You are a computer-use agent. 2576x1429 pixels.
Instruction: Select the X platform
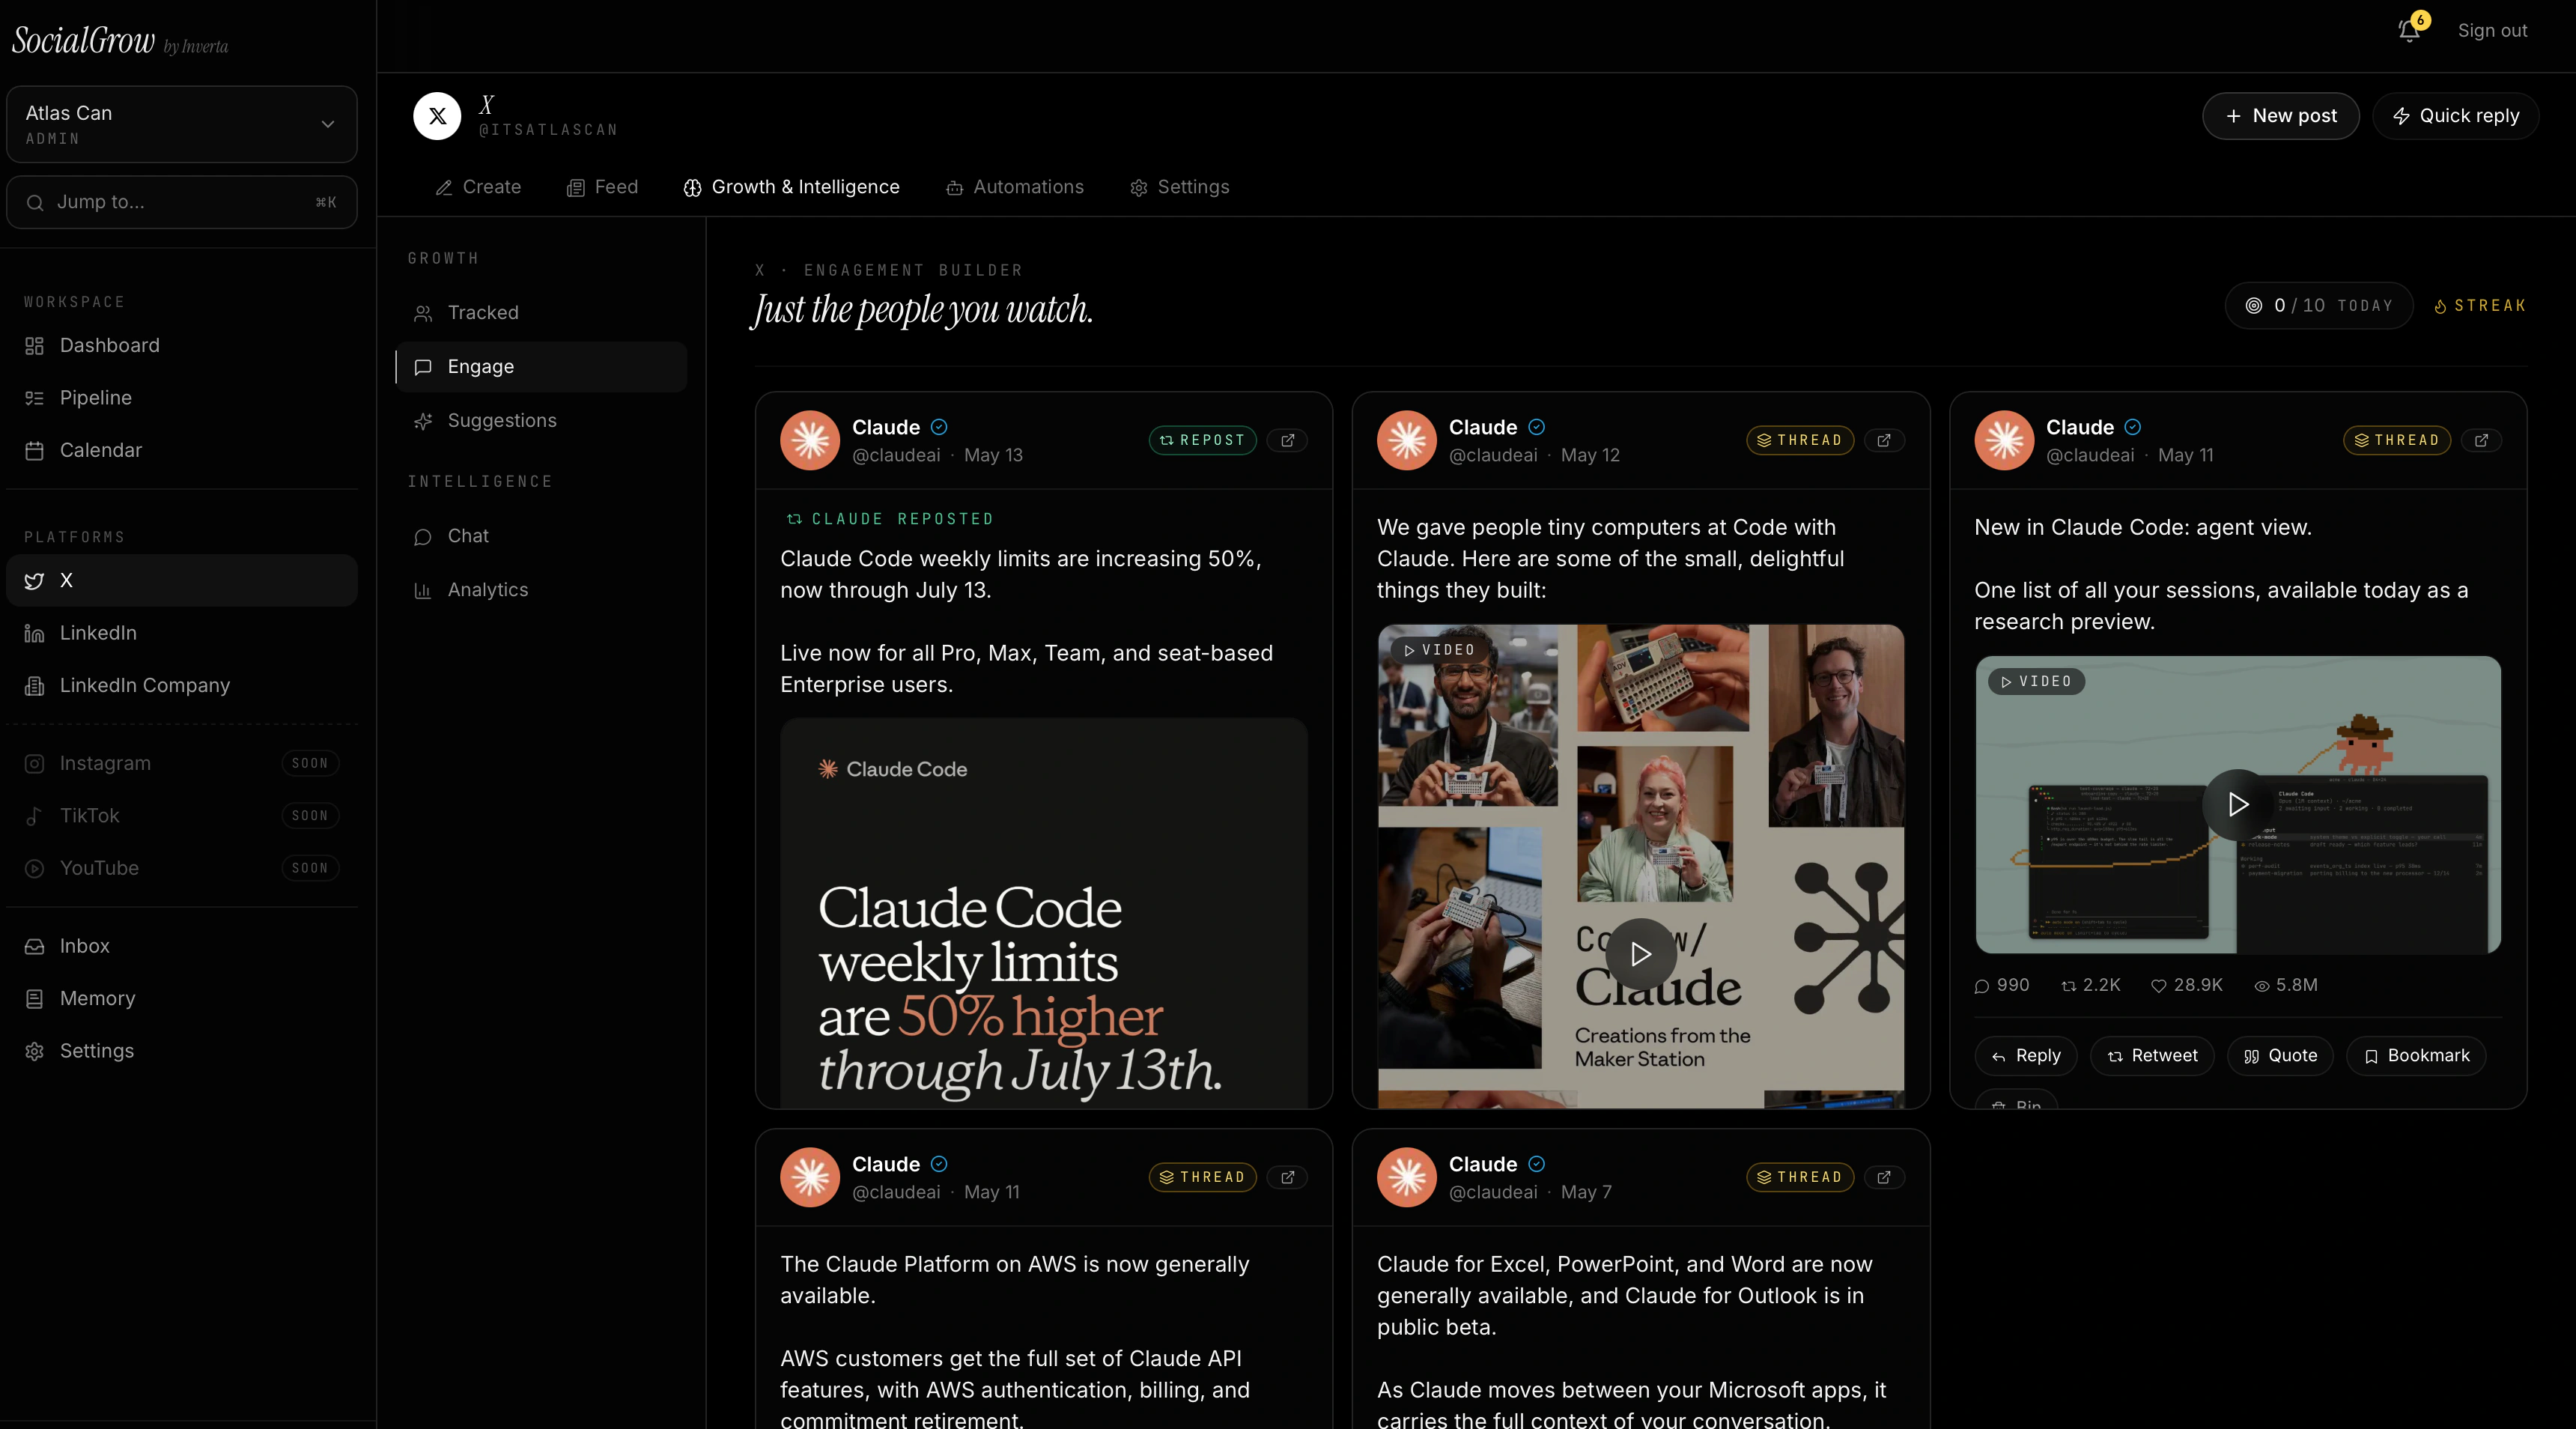(x=182, y=580)
